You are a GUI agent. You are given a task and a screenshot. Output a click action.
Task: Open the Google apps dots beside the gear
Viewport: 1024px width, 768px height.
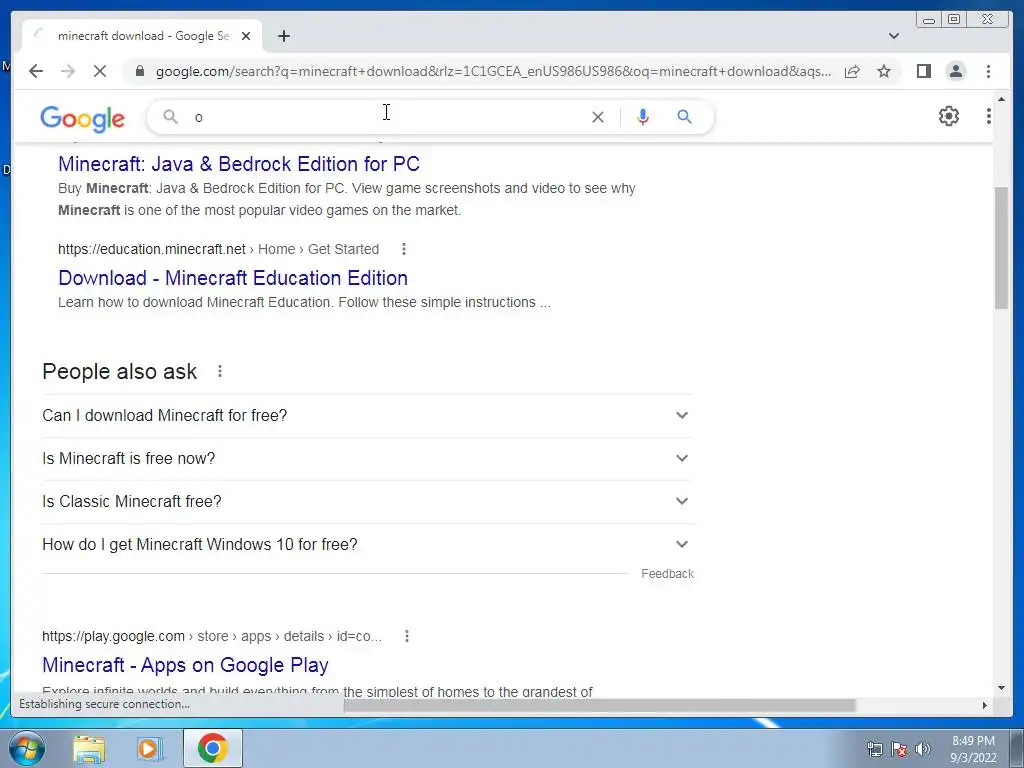[x=989, y=116]
